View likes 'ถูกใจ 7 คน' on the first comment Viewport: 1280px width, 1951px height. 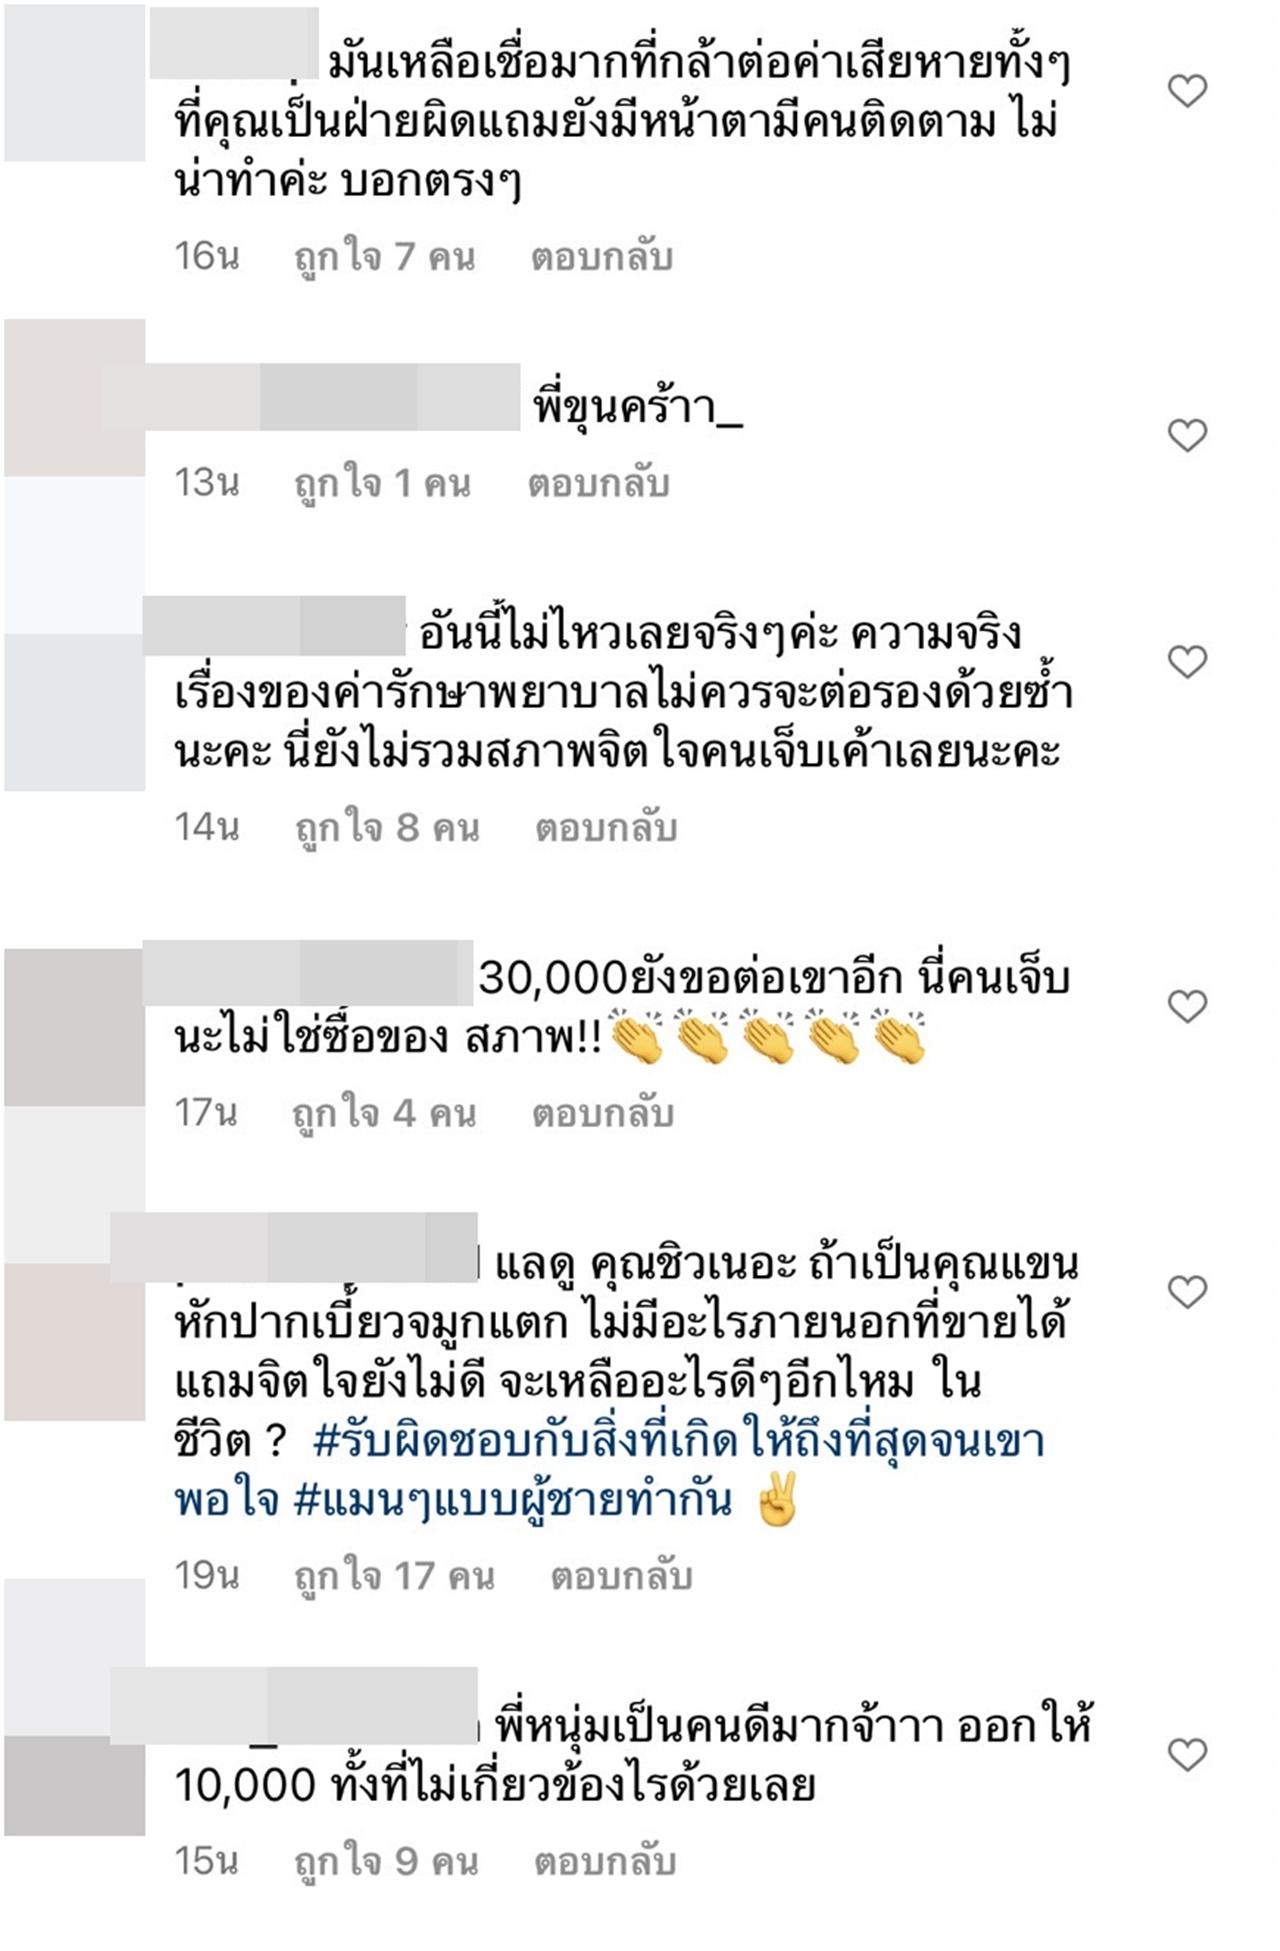[385, 257]
